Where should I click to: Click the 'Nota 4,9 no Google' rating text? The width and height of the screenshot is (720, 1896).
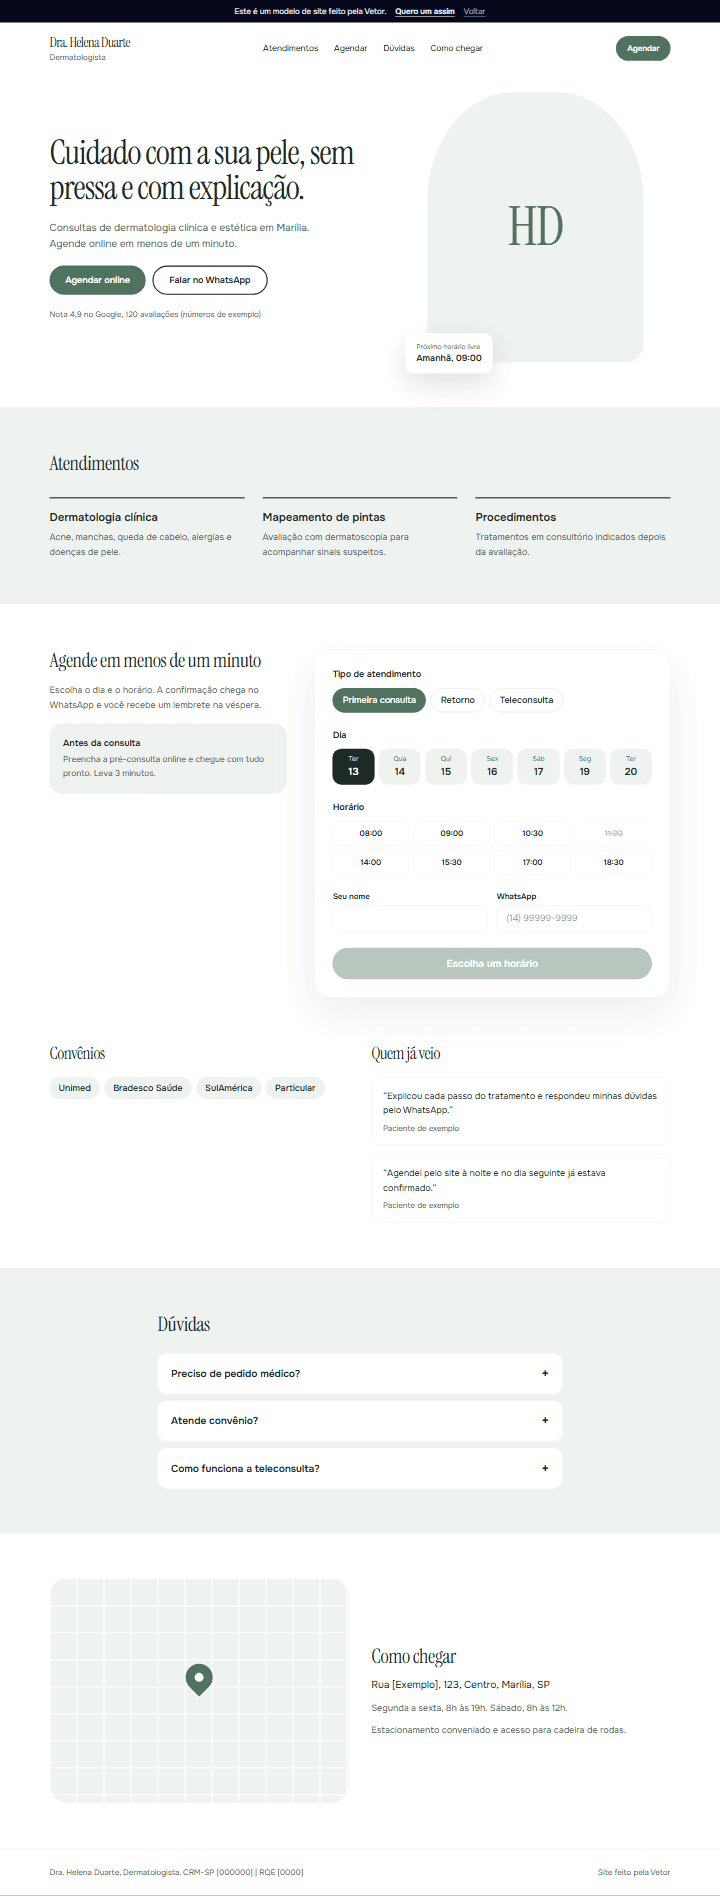pos(155,314)
